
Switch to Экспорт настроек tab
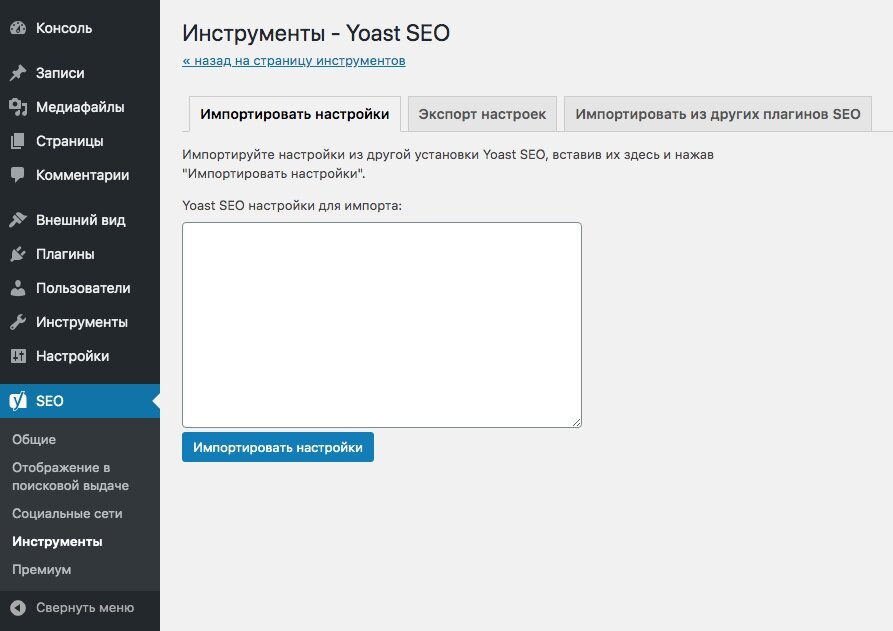(482, 114)
